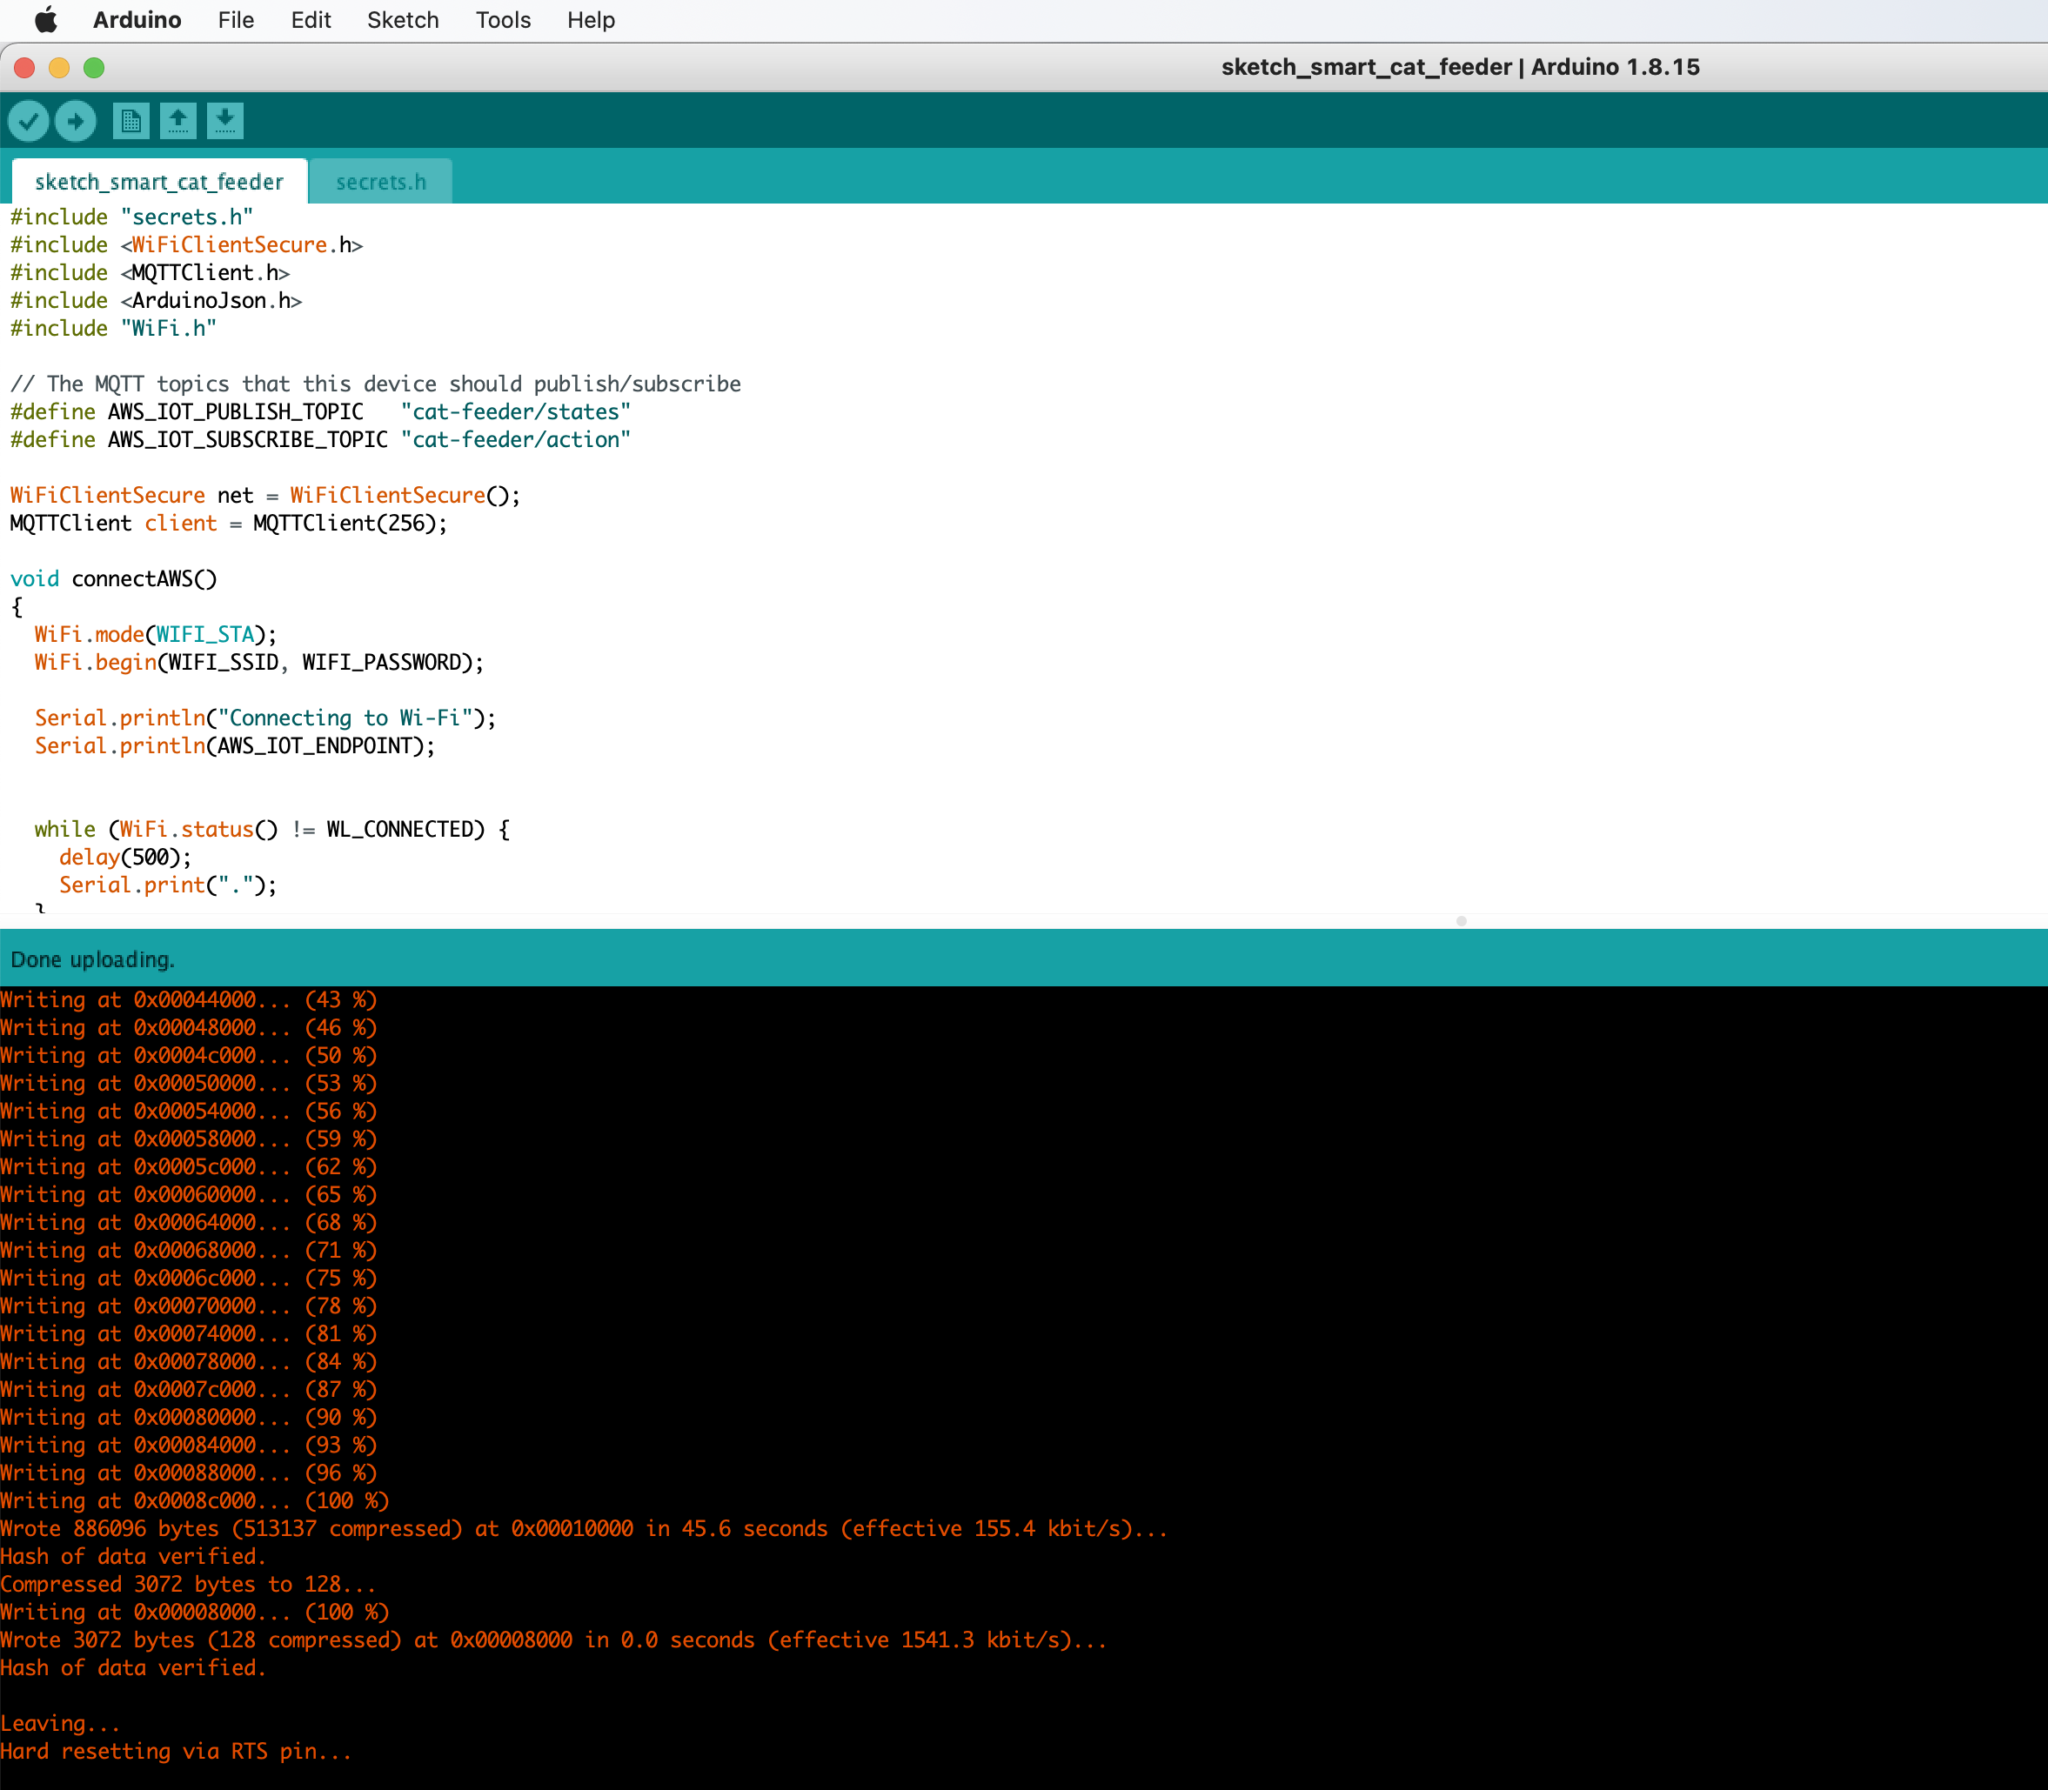The image size is (2048, 1790).
Task: Open the Apple menu
Action: tap(46, 20)
